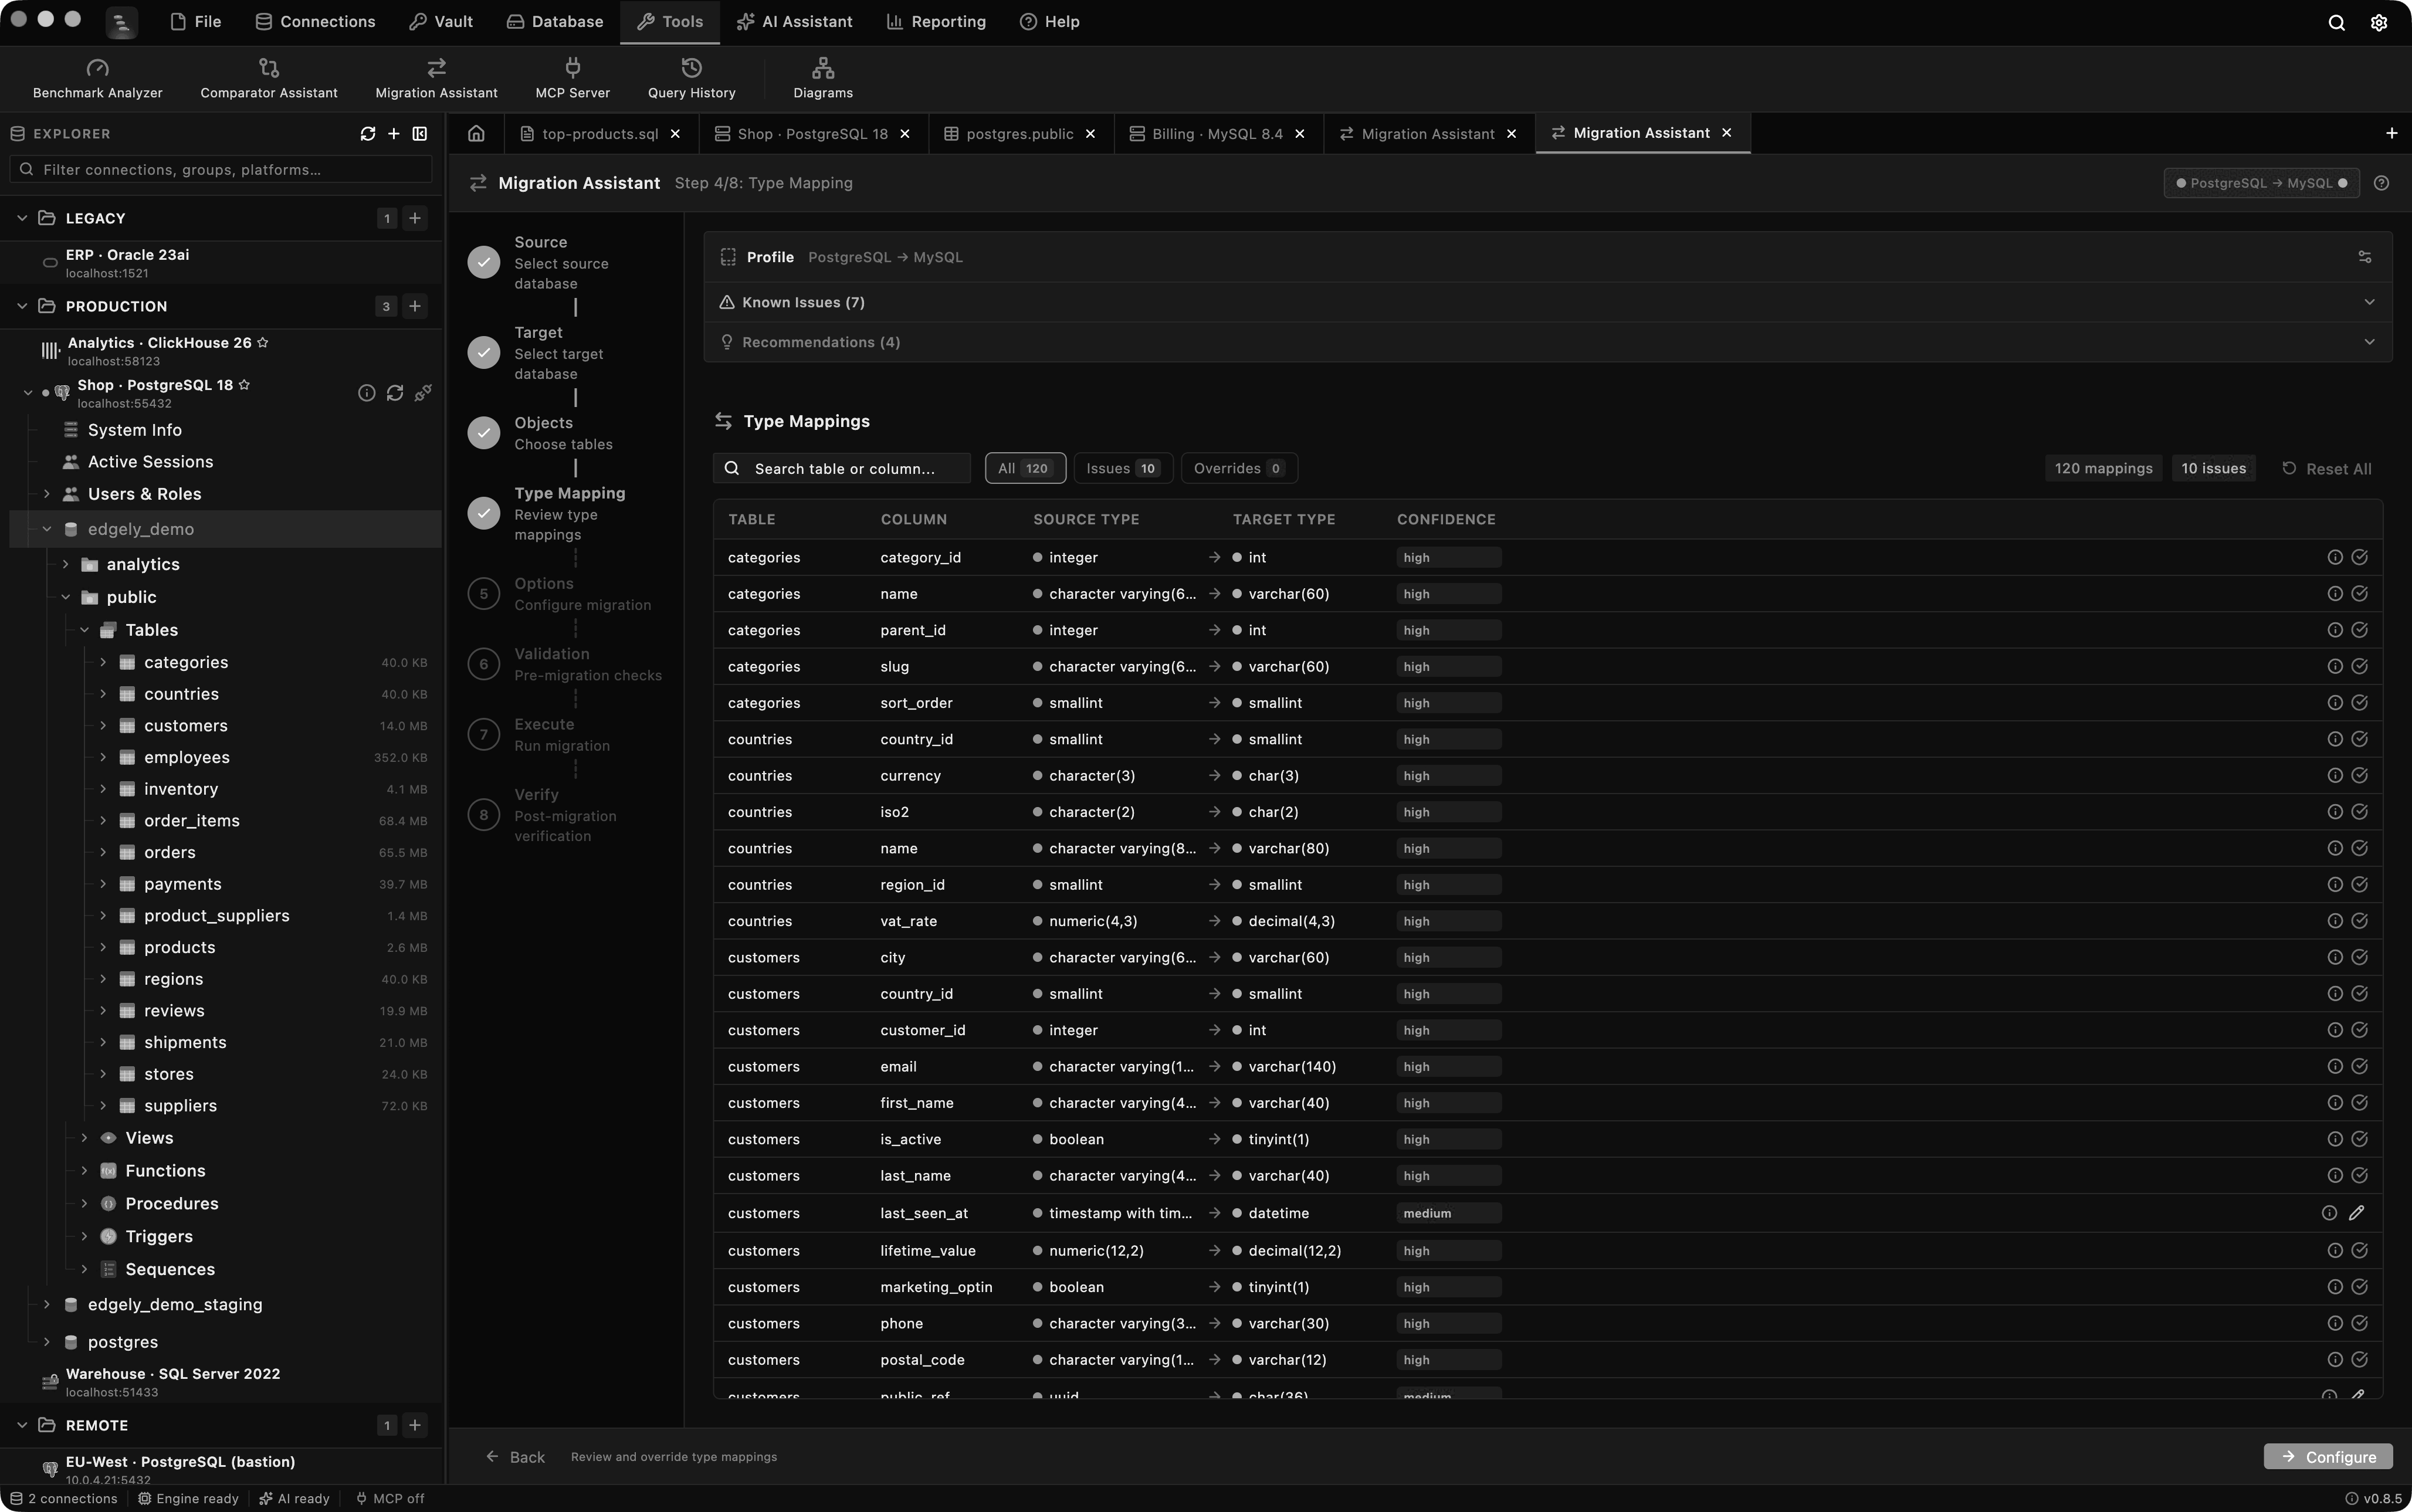This screenshot has width=2412, height=1512.
Task: Open a new tab with plus icon
Action: 2391,133
